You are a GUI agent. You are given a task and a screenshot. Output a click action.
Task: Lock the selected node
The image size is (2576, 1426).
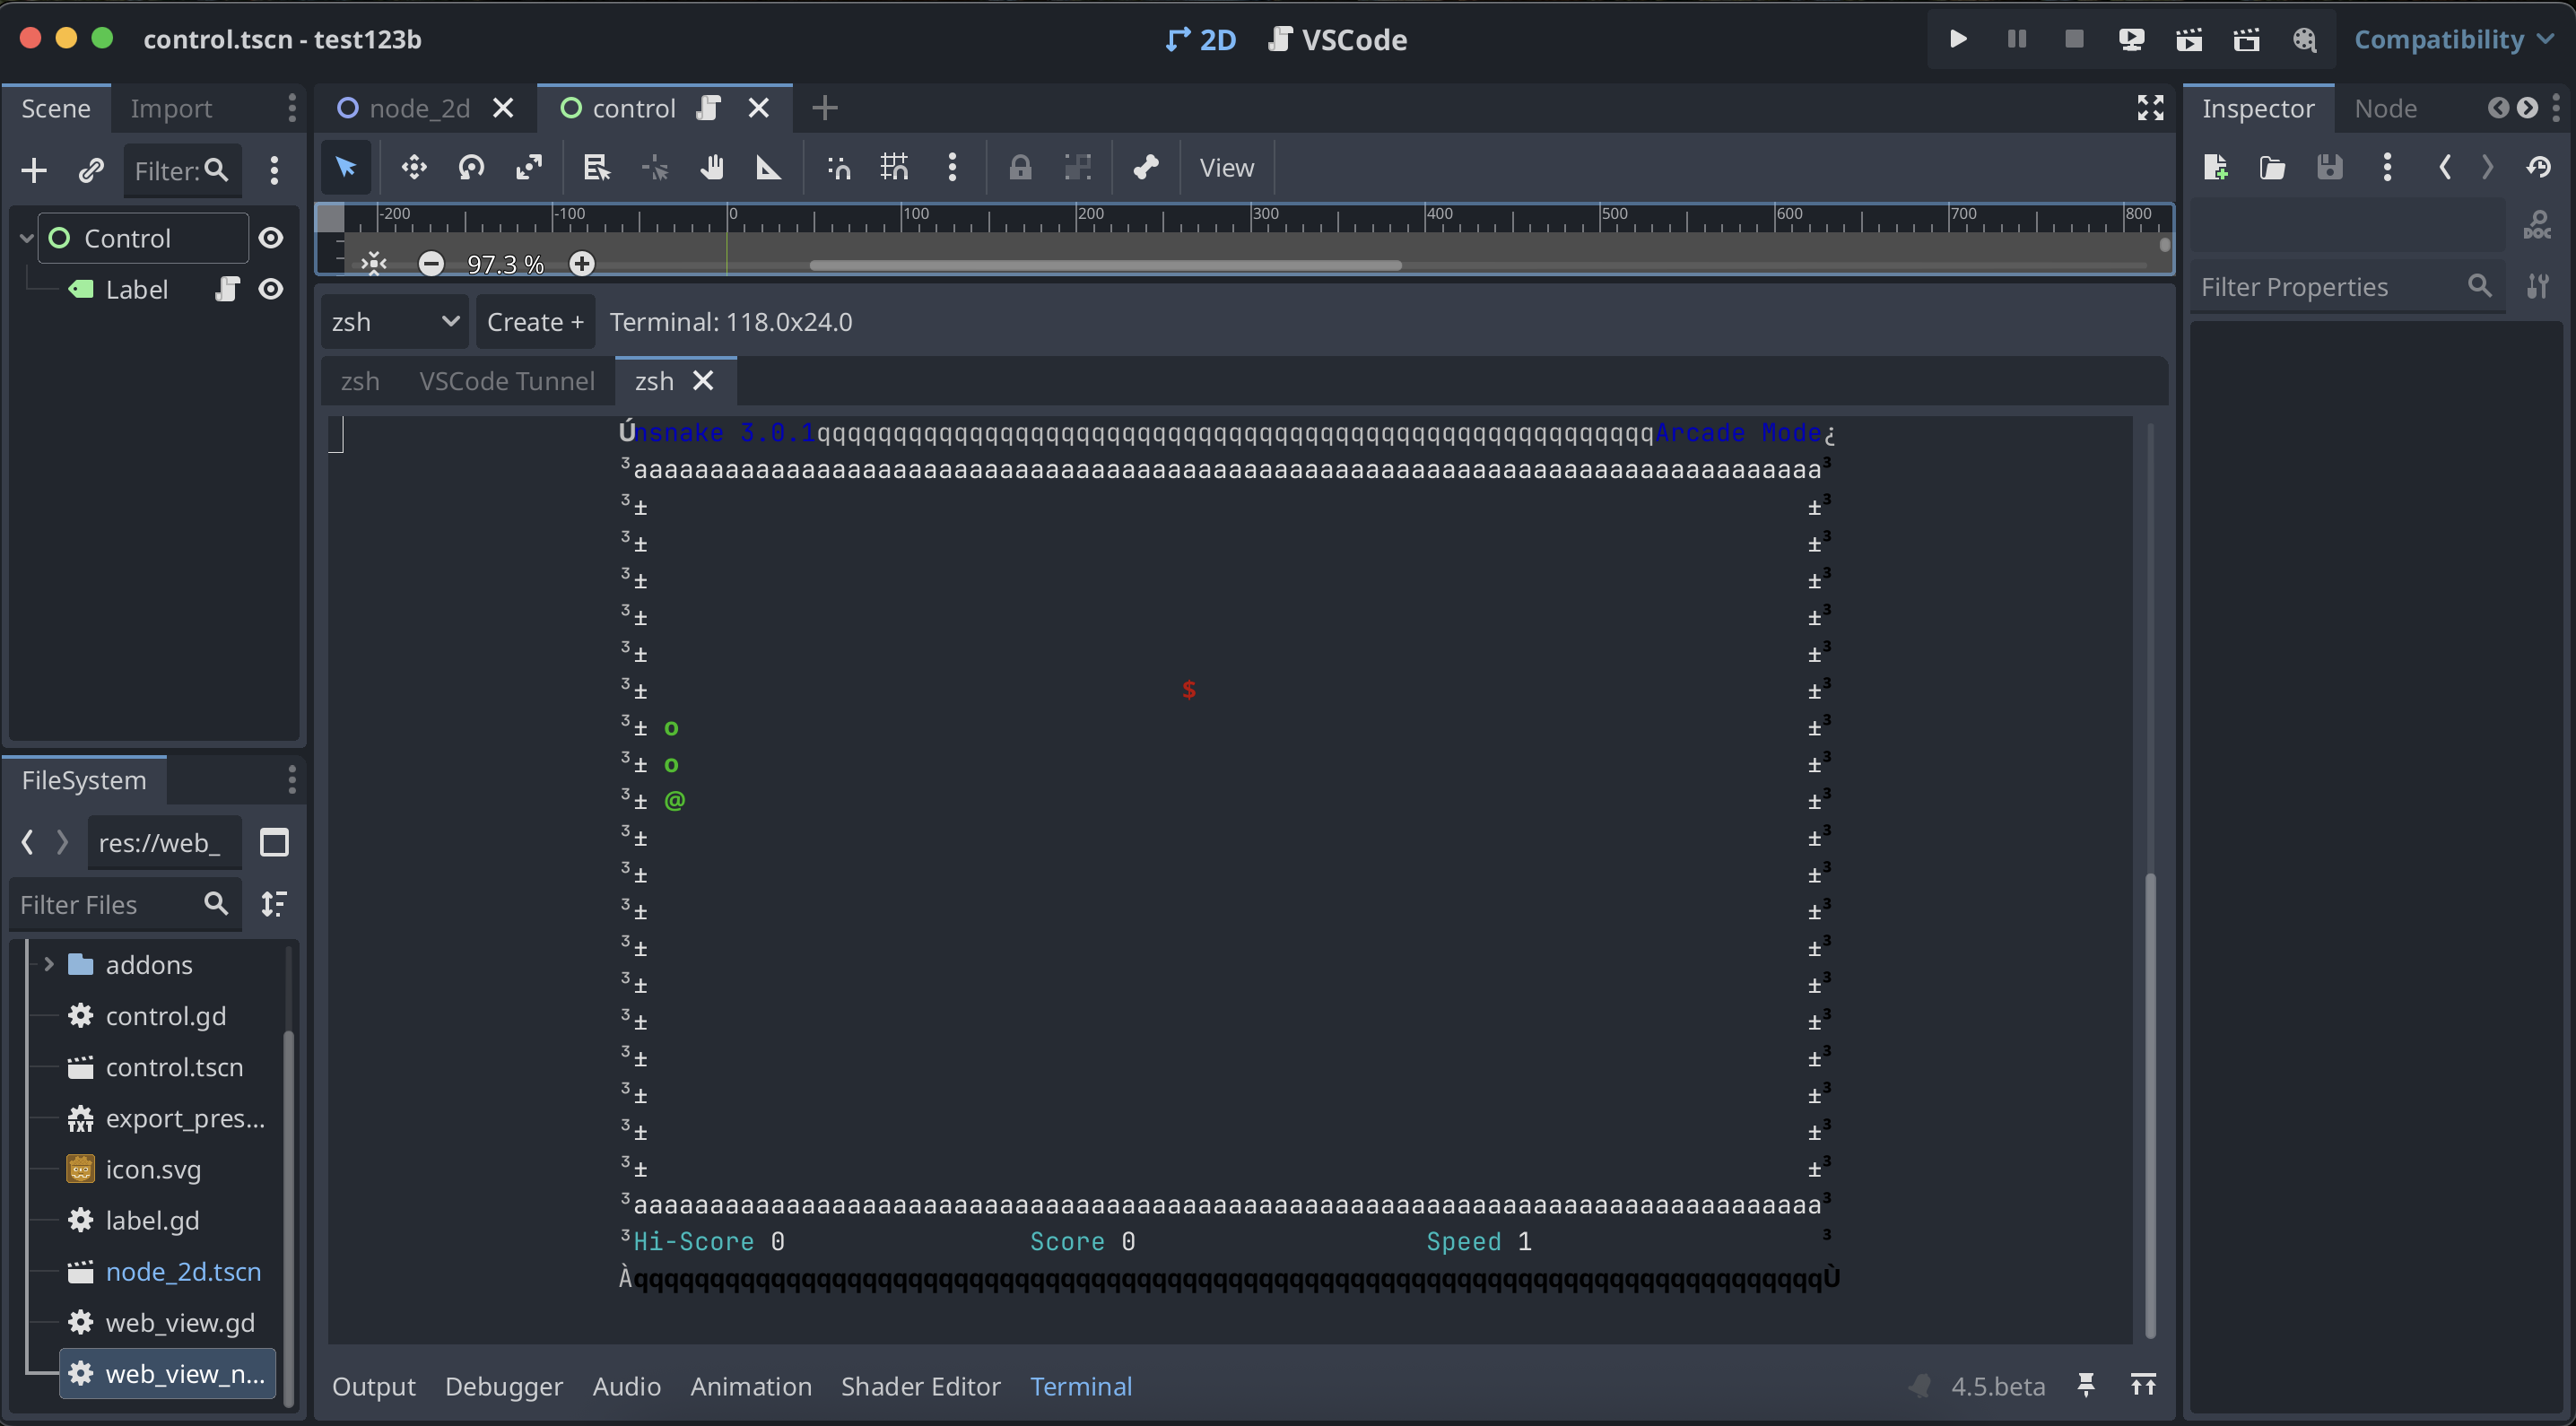pyautogui.click(x=1020, y=167)
